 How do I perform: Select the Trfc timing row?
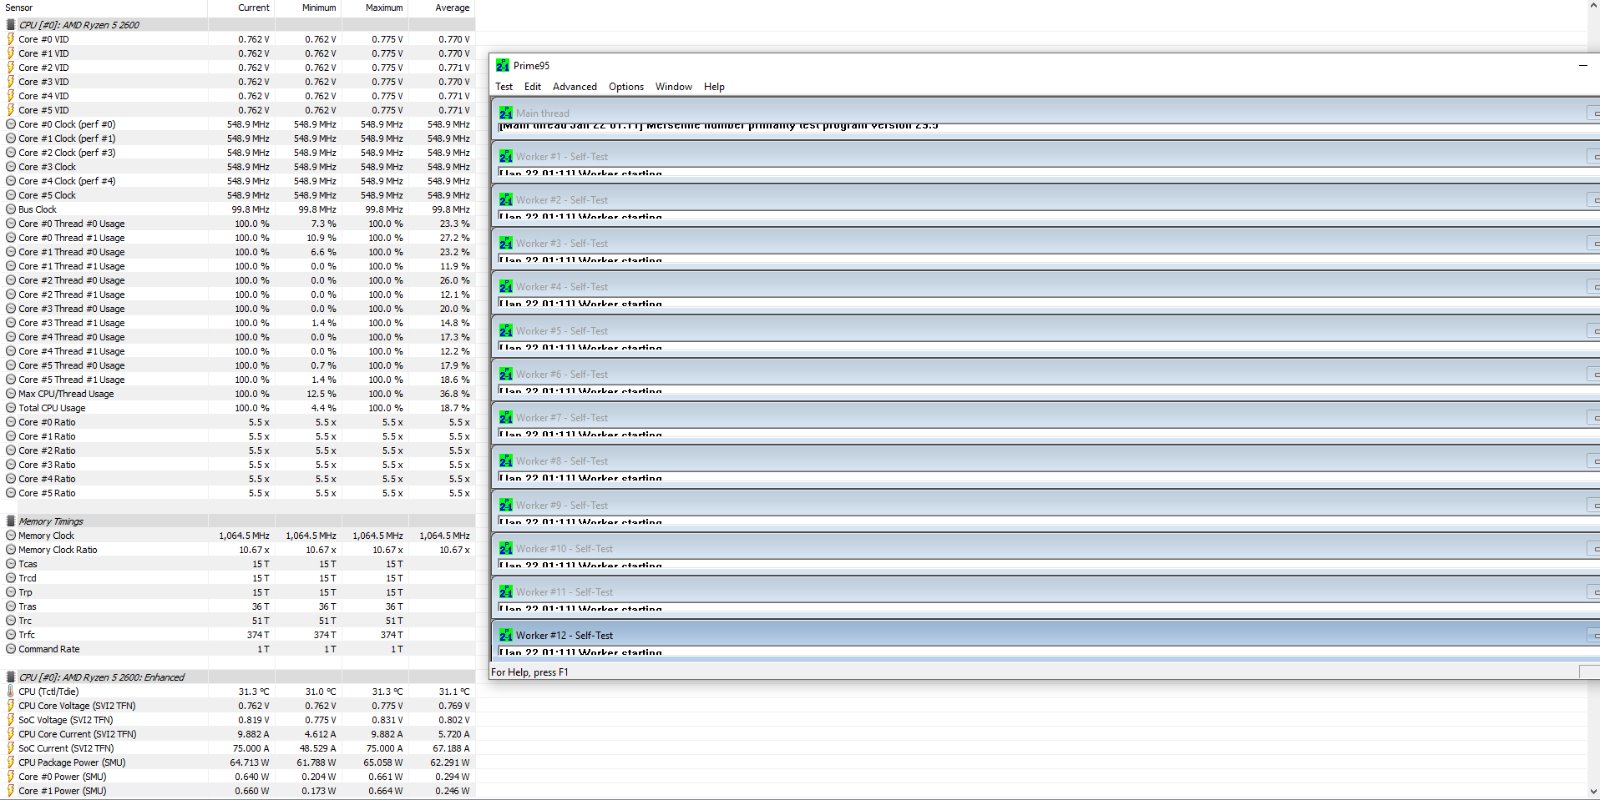pyautogui.click(x=237, y=635)
